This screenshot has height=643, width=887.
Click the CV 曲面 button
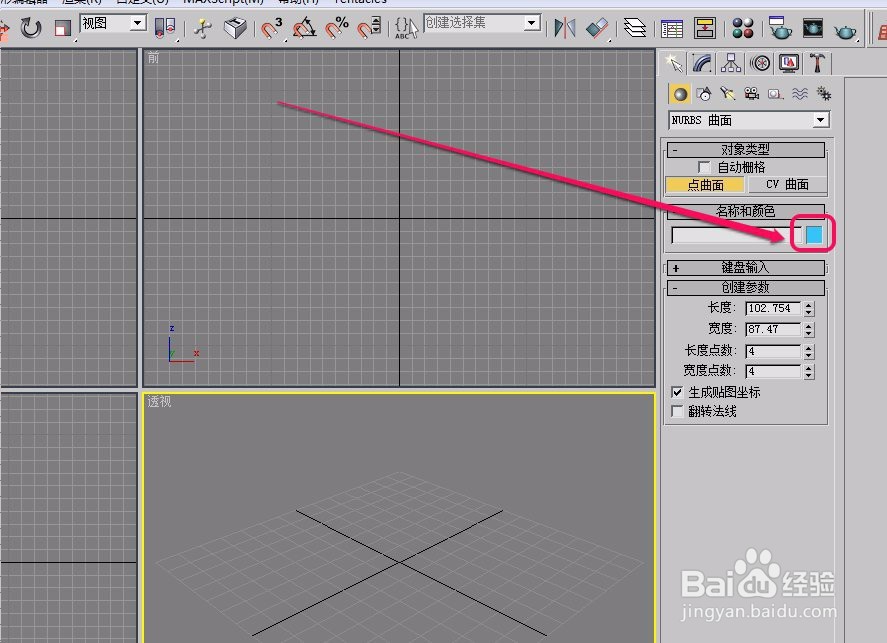tap(787, 184)
